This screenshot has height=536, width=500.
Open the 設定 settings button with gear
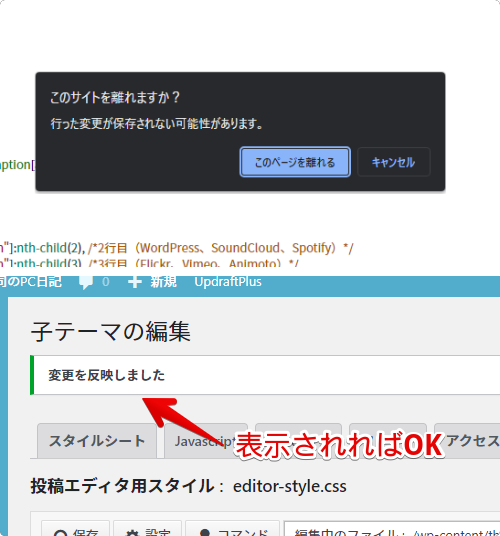pos(147,529)
